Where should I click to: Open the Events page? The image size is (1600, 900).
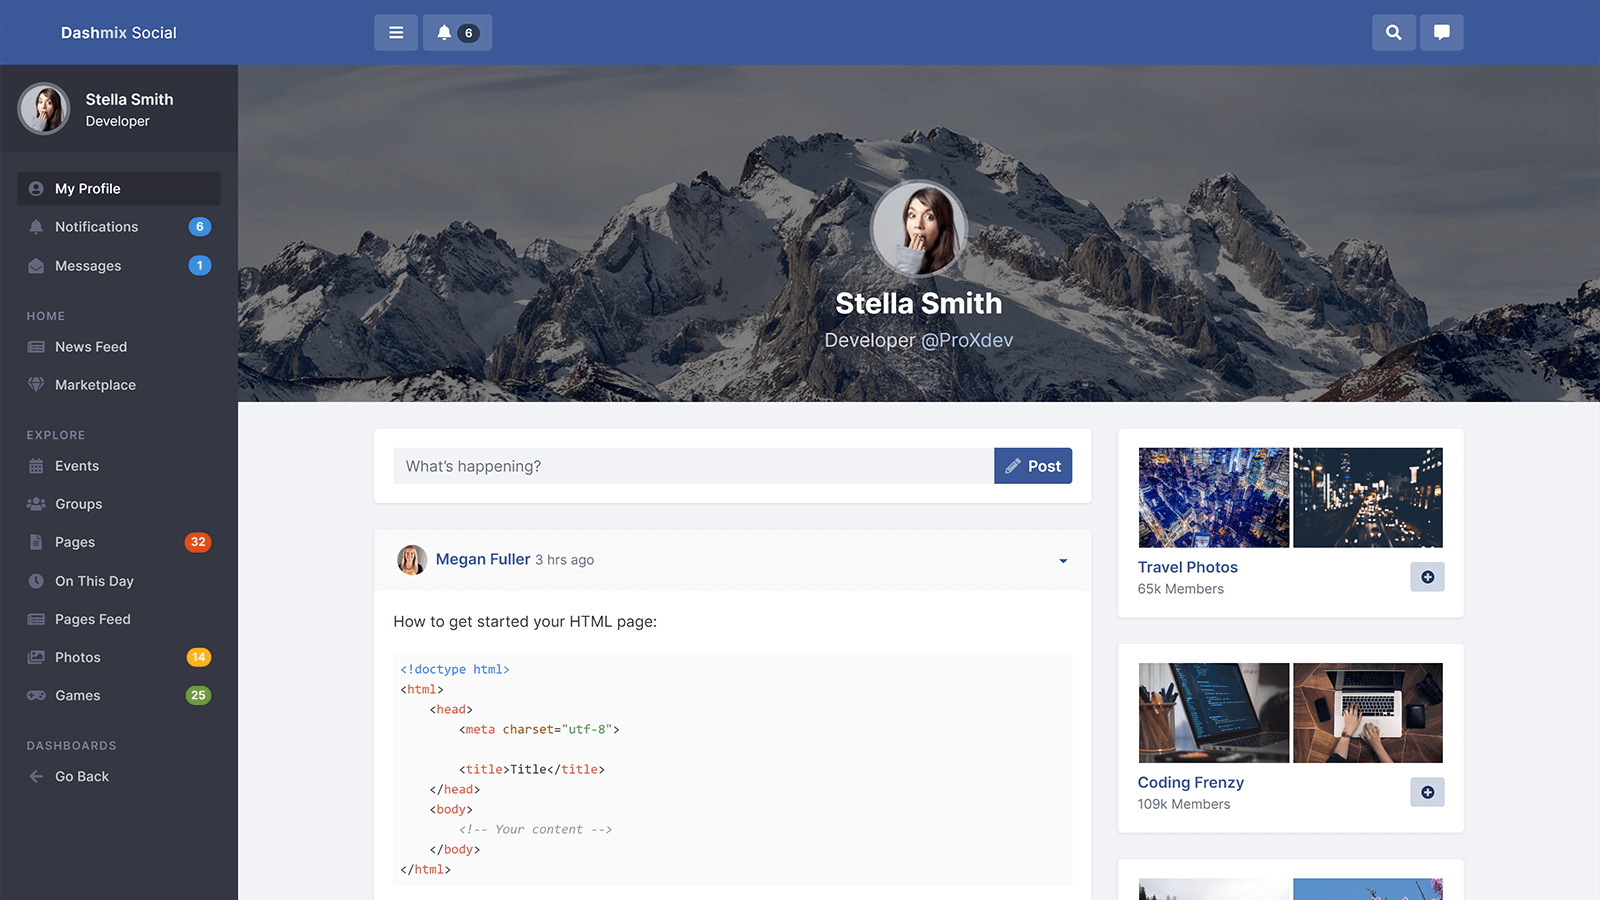click(77, 466)
